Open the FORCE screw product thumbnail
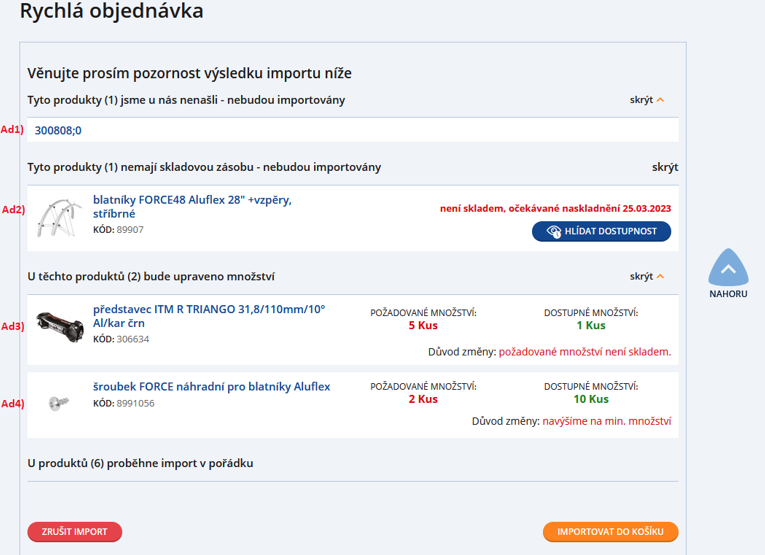The width and height of the screenshot is (765, 555). tap(59, 402)
